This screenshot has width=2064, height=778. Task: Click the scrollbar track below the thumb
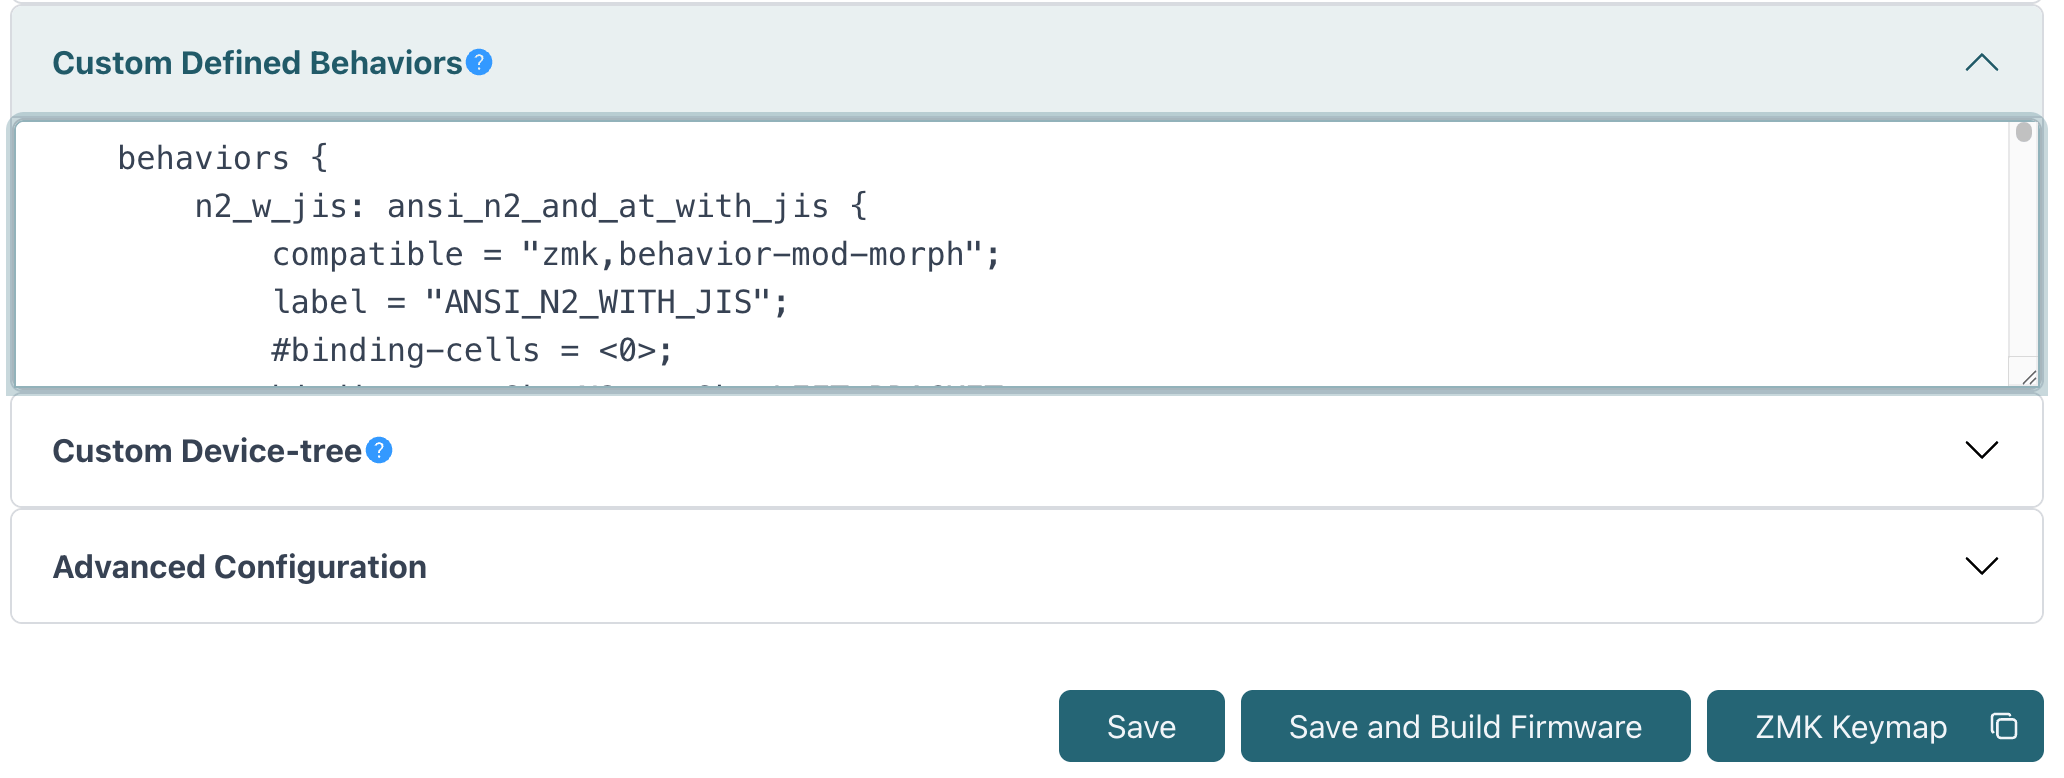pyautogui.click(x=2023, y=260)
